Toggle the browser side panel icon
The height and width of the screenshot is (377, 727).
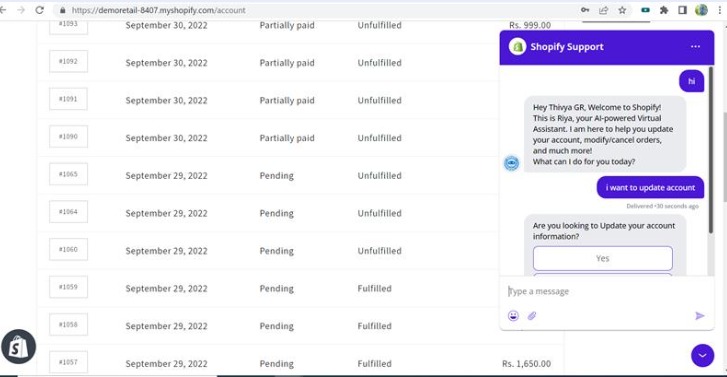tap(682, 10)
